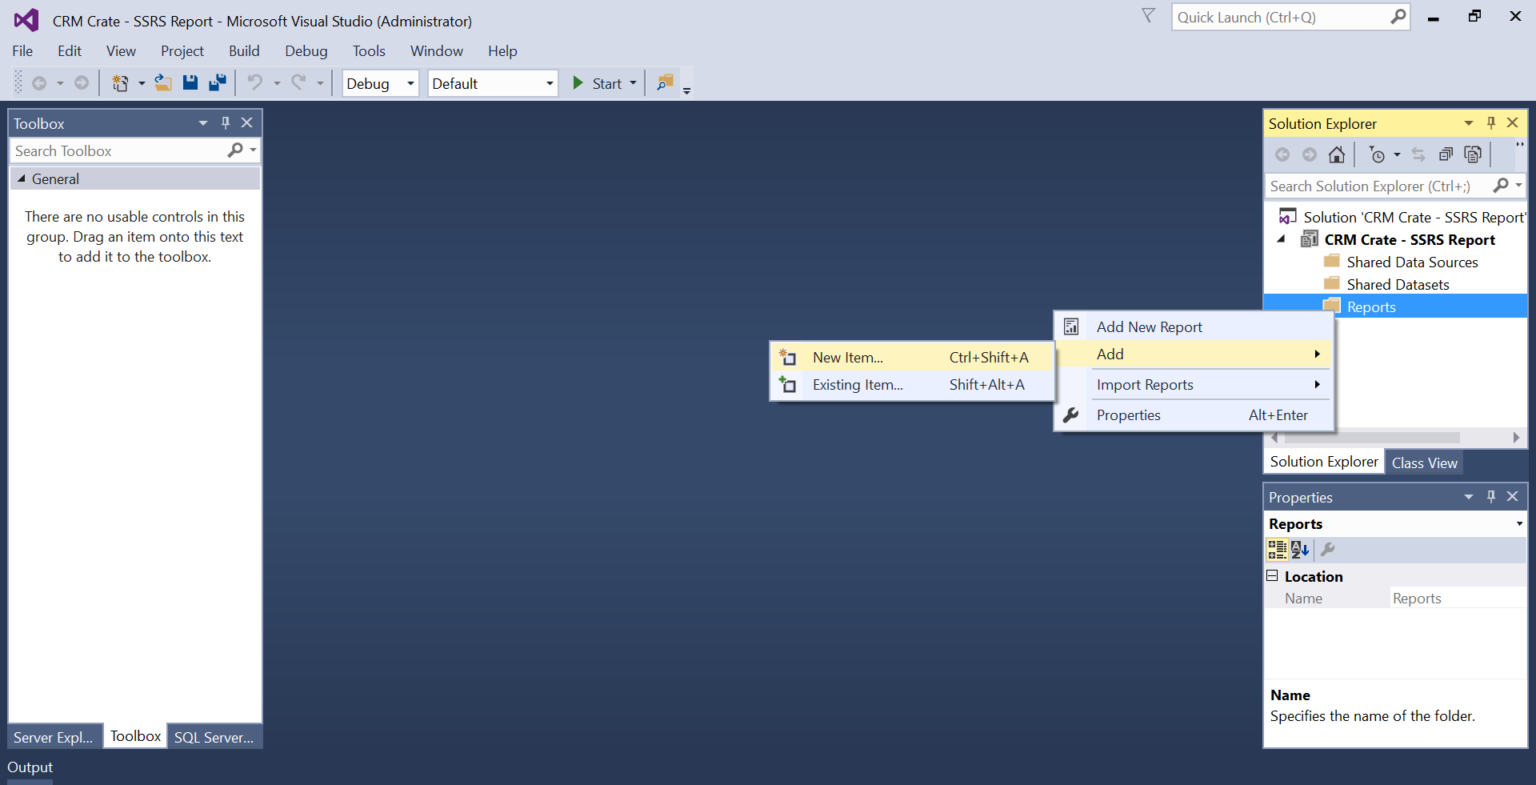The image size is (1536, 785).
Task: Collapse the Location category in Properties
Action: tap(1272, 576)
